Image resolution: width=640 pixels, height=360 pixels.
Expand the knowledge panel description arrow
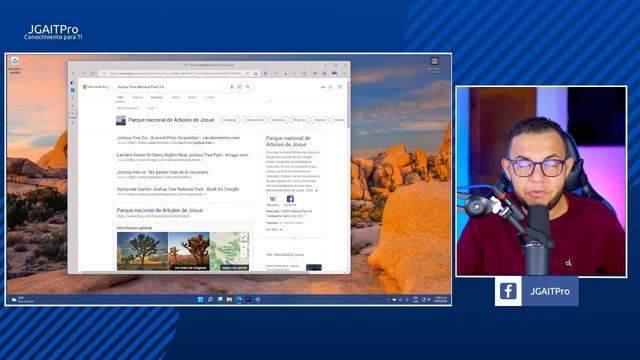click(x=316, y=191)
